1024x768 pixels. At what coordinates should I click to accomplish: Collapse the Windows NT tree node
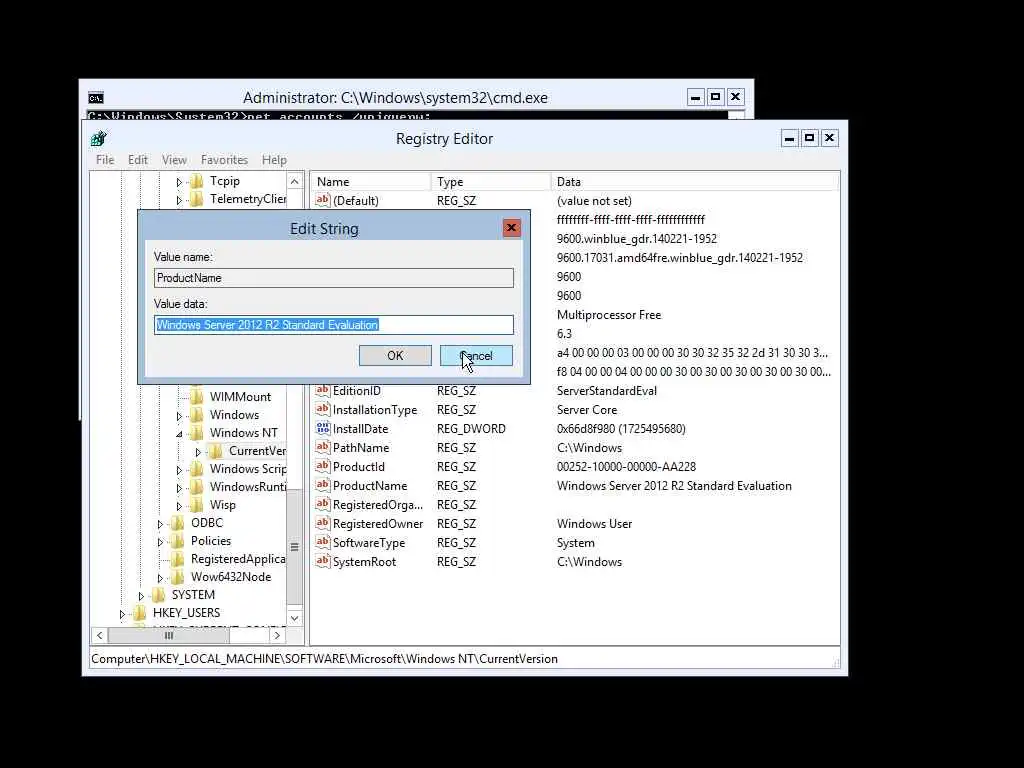tap(179, 434)
